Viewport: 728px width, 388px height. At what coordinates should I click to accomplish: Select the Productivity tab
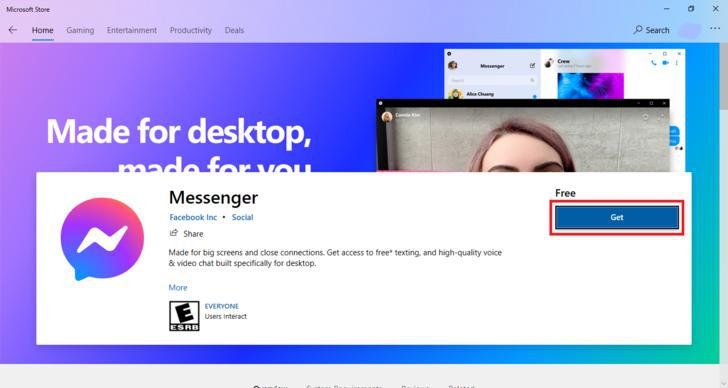[x=190, y=30]
